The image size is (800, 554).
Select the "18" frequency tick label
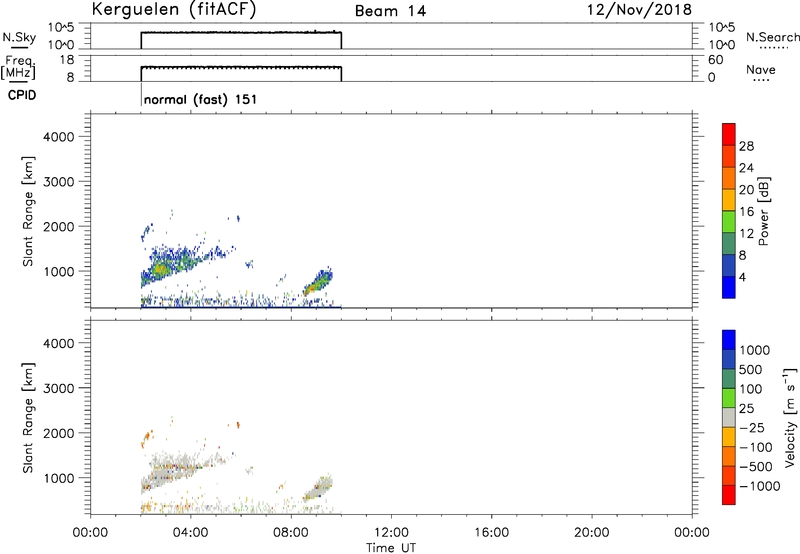coord(67,60)
